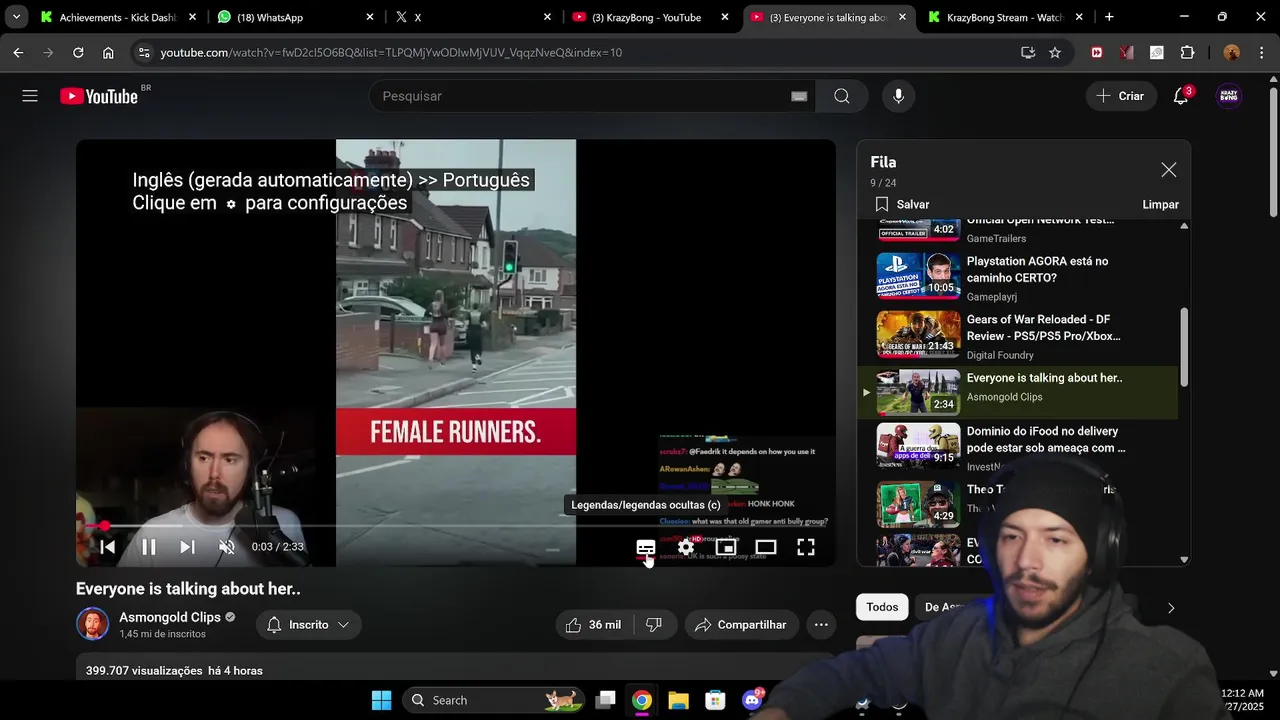Switch to X browser tab
Image resolution: width=1280 pixels, height=720 pixels.
pyautogui.click(x=472, y=17)
